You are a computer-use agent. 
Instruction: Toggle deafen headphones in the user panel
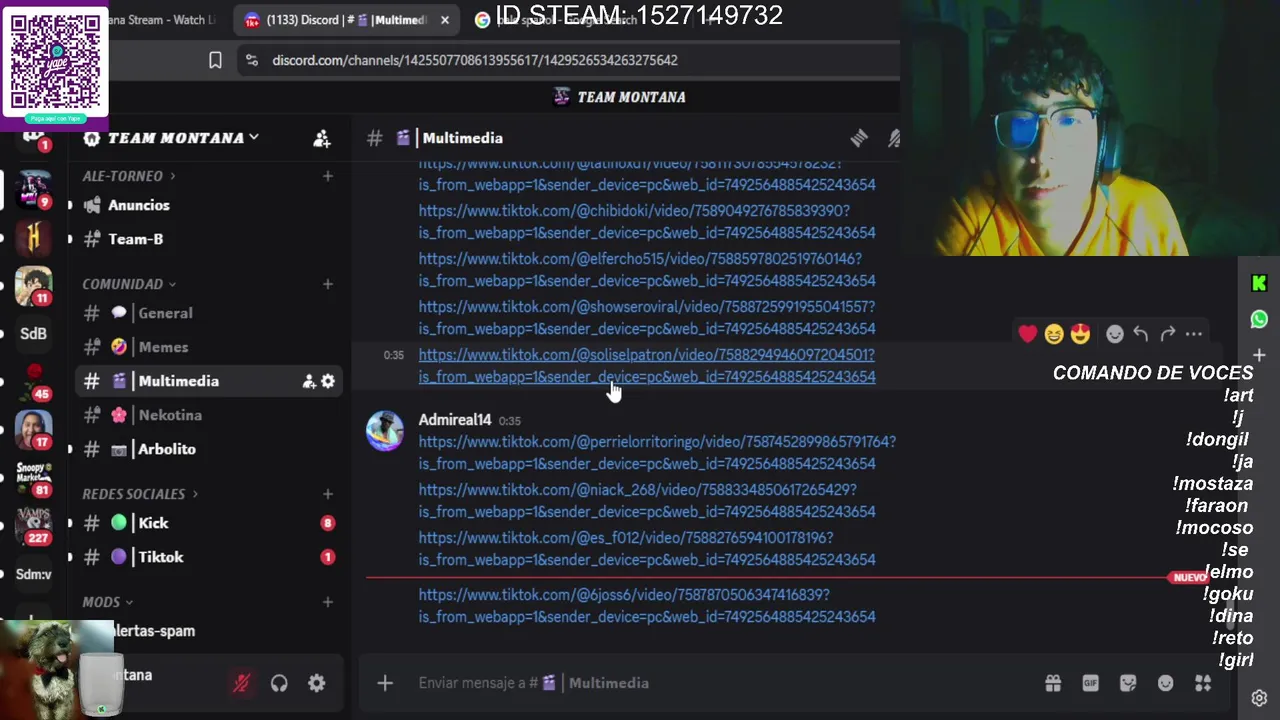point(279,683)
